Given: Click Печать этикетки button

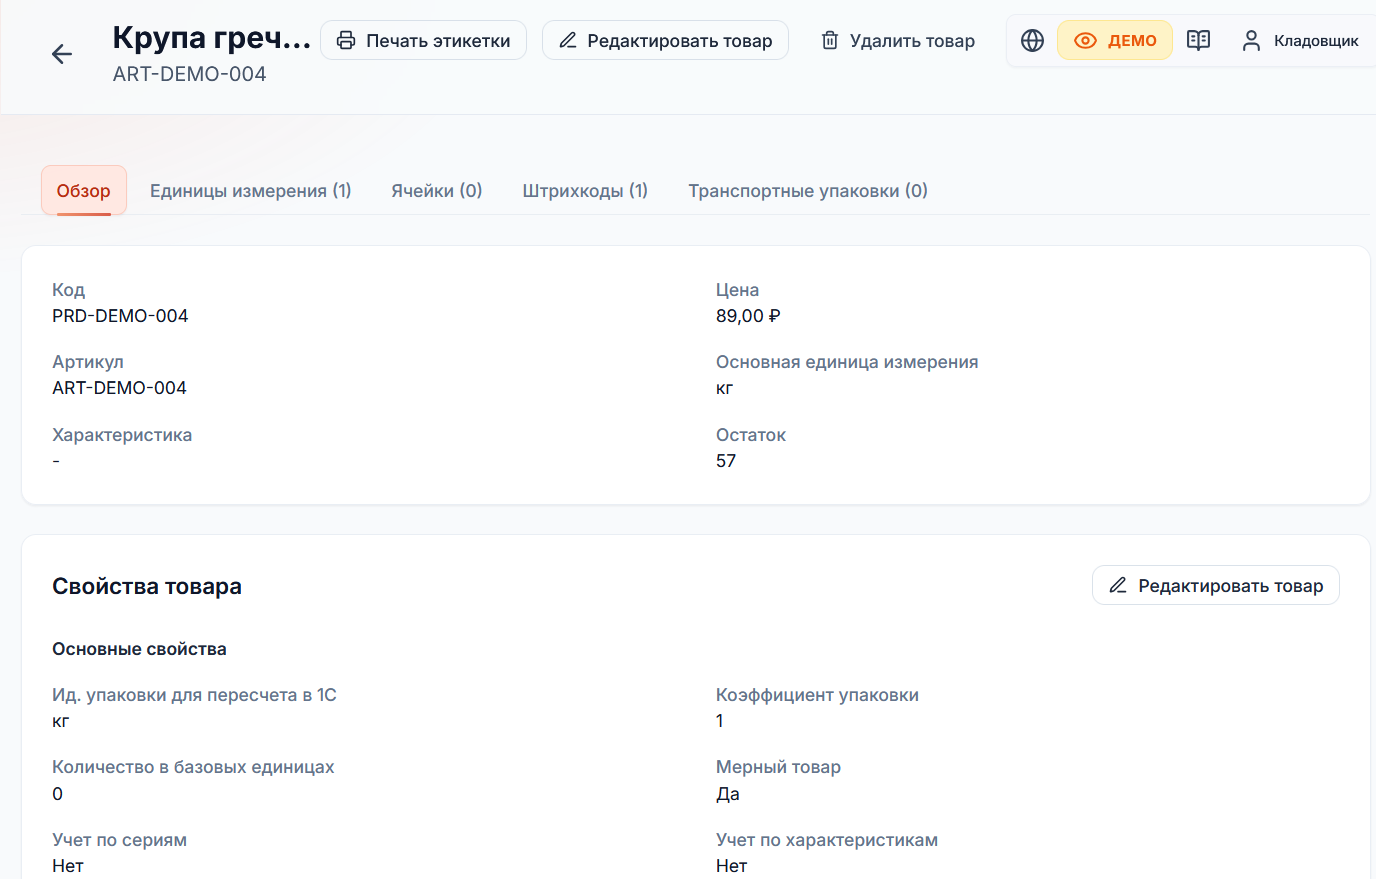Looking at the screenshot, I should pyautogui.click(x=423, y=40).
